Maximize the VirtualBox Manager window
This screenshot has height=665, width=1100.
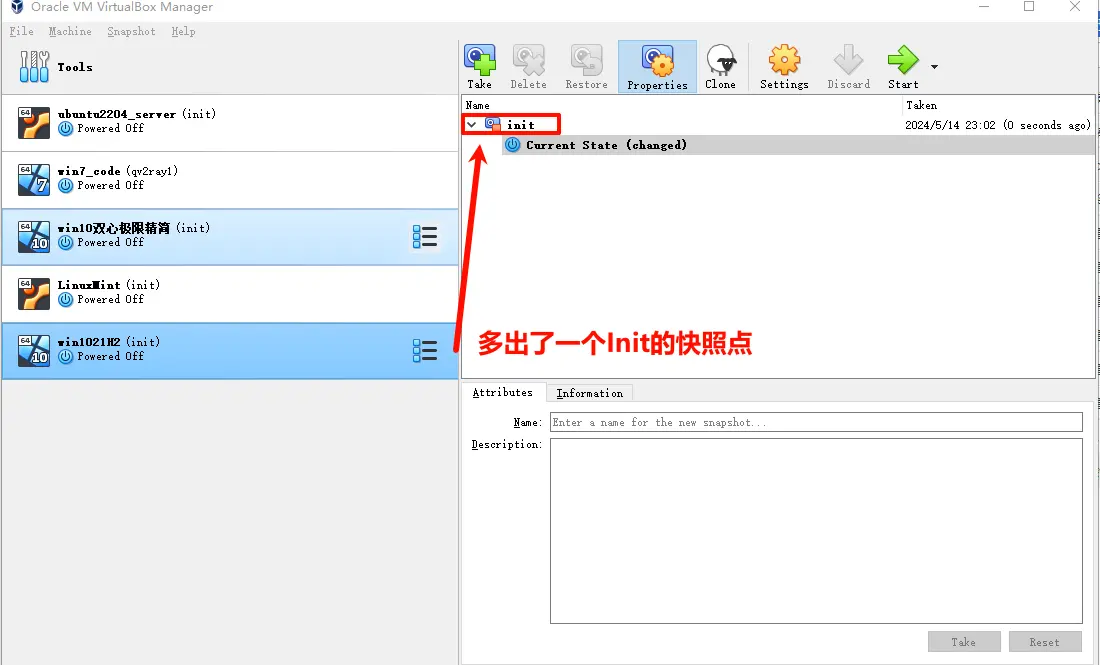click(1029, 6)
